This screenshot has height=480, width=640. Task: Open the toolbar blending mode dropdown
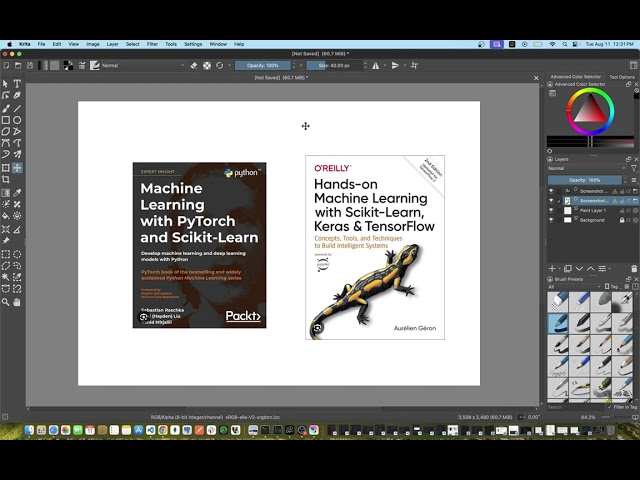pos(143,65)
